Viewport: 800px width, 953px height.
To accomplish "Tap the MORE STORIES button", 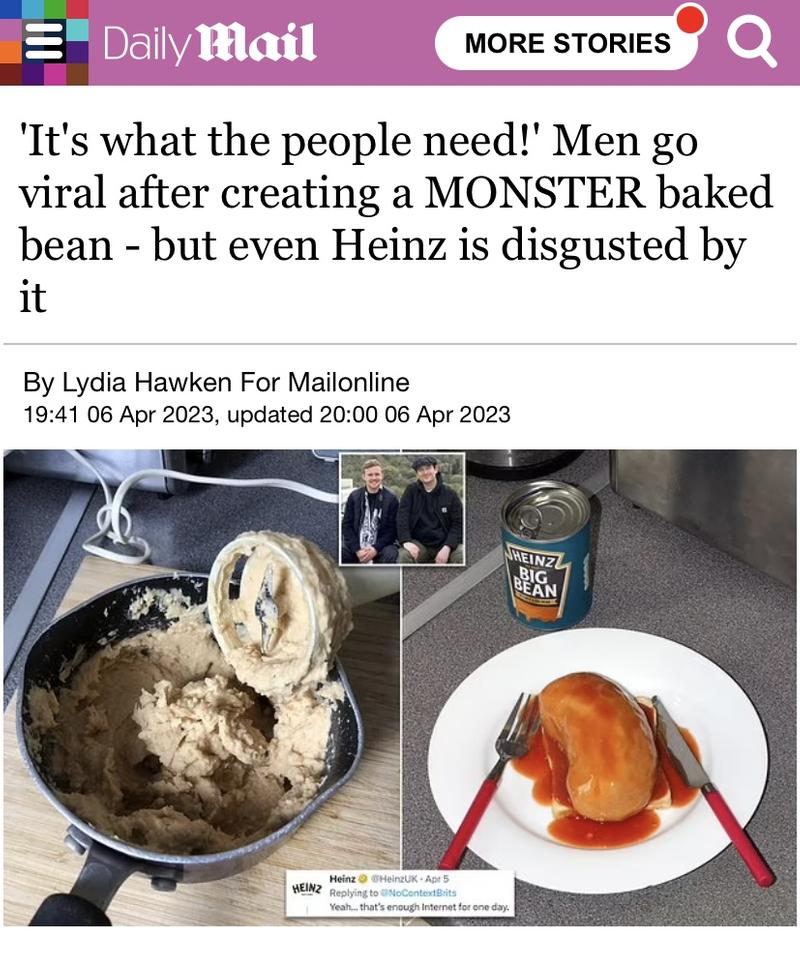I will pos(567,43).
